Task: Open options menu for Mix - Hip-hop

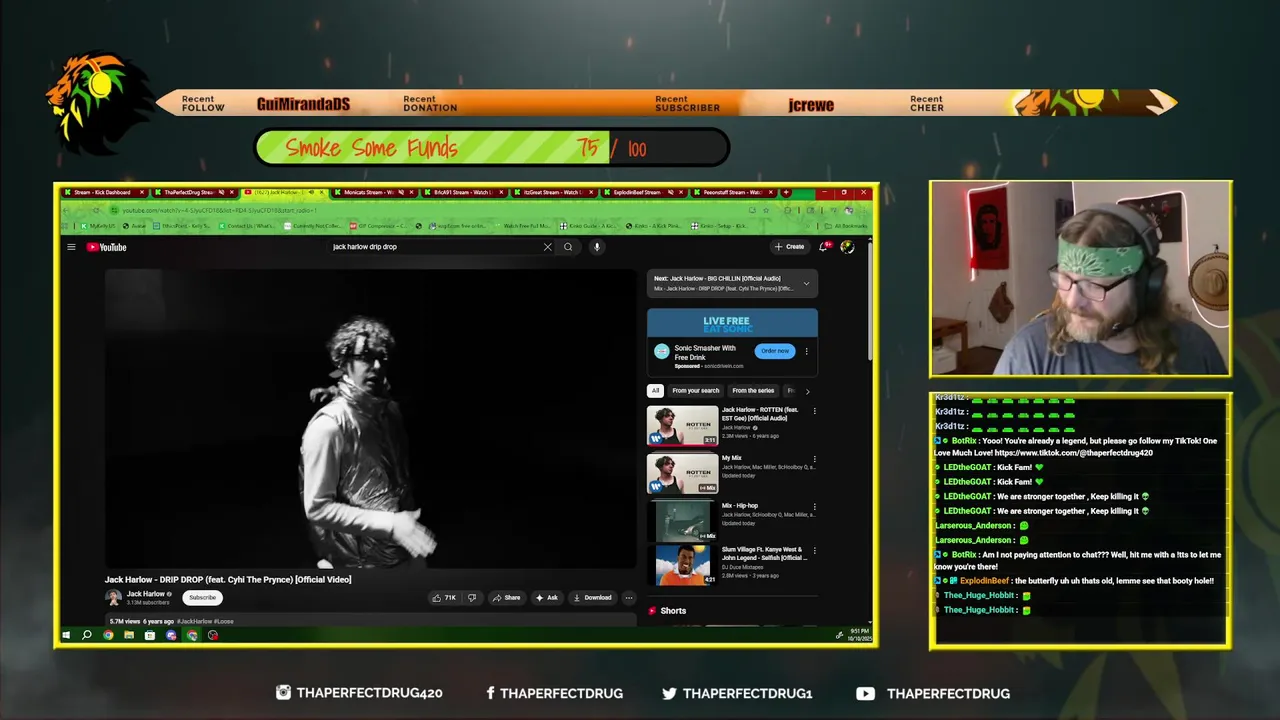Action: click(x=814, y=507)
